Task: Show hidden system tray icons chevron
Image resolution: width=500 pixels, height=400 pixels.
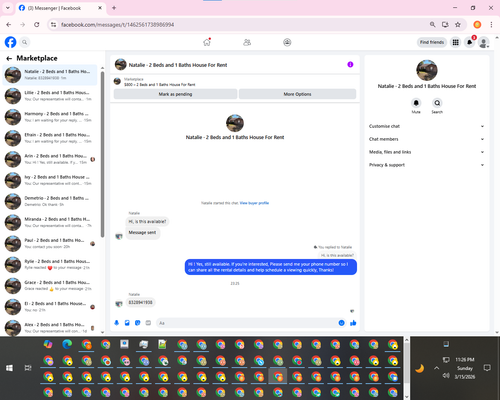Action: (437, 368)
